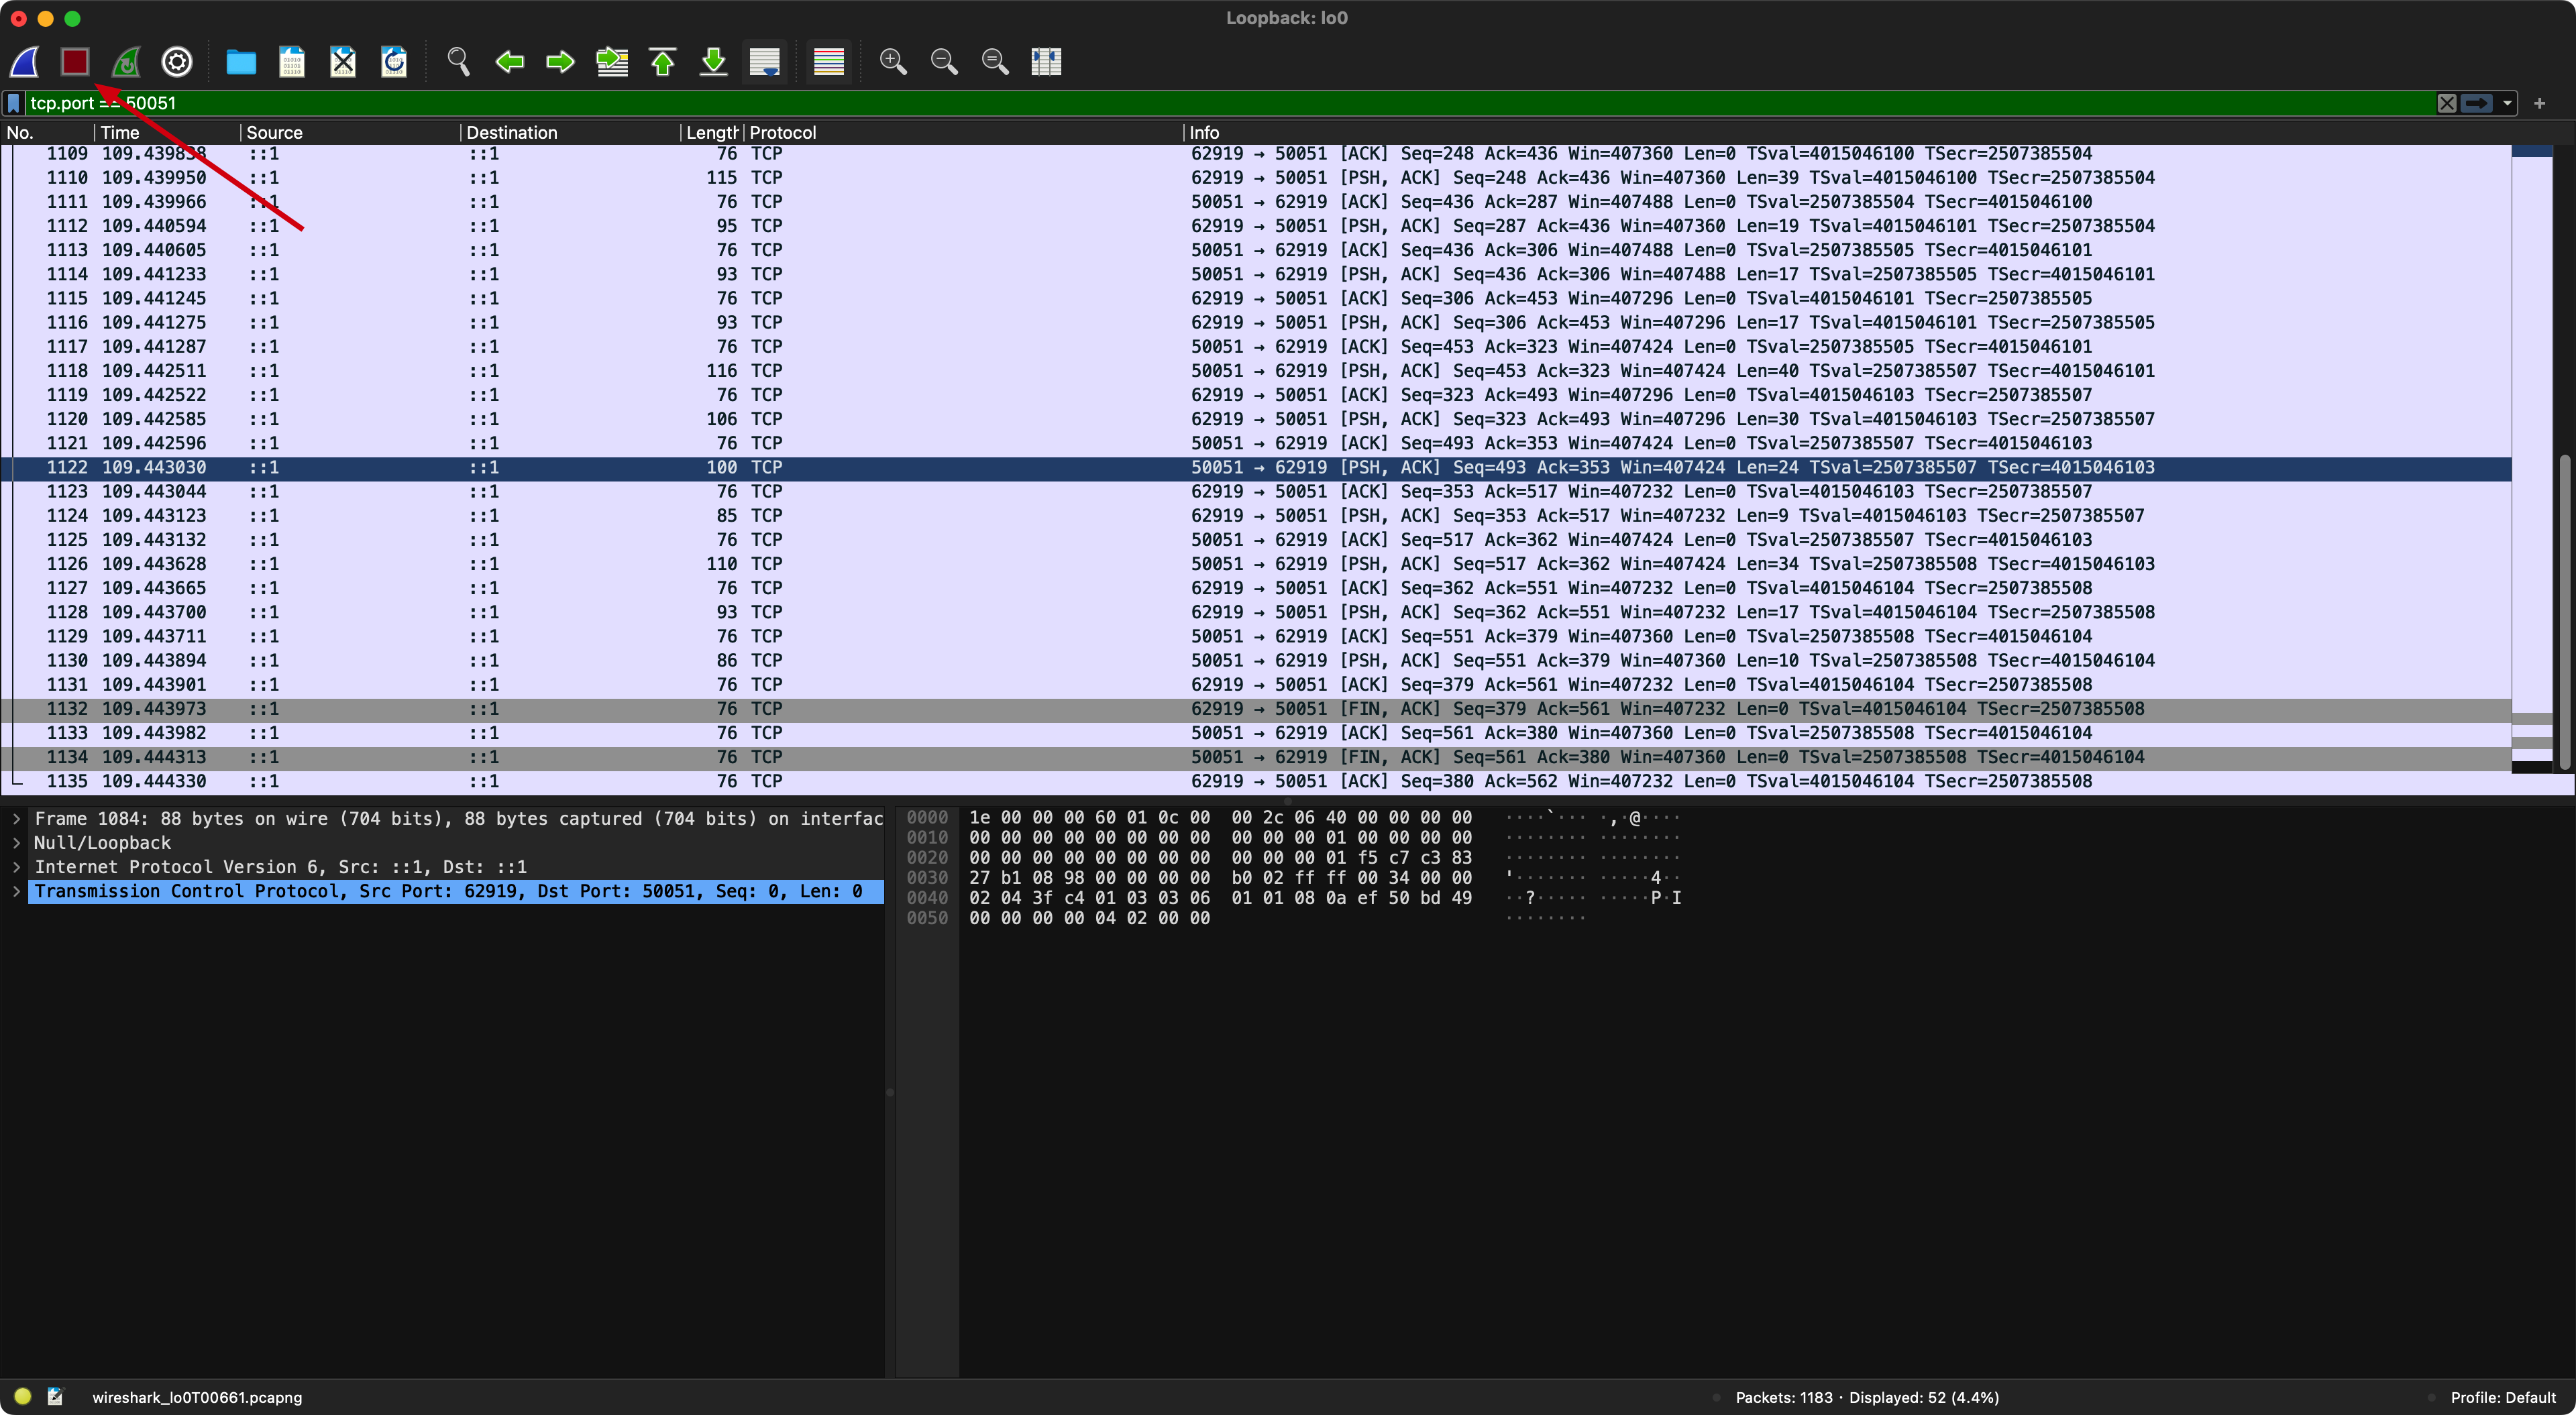
Task: Sort by the Time column header
Action: click(x=120, y=132)
